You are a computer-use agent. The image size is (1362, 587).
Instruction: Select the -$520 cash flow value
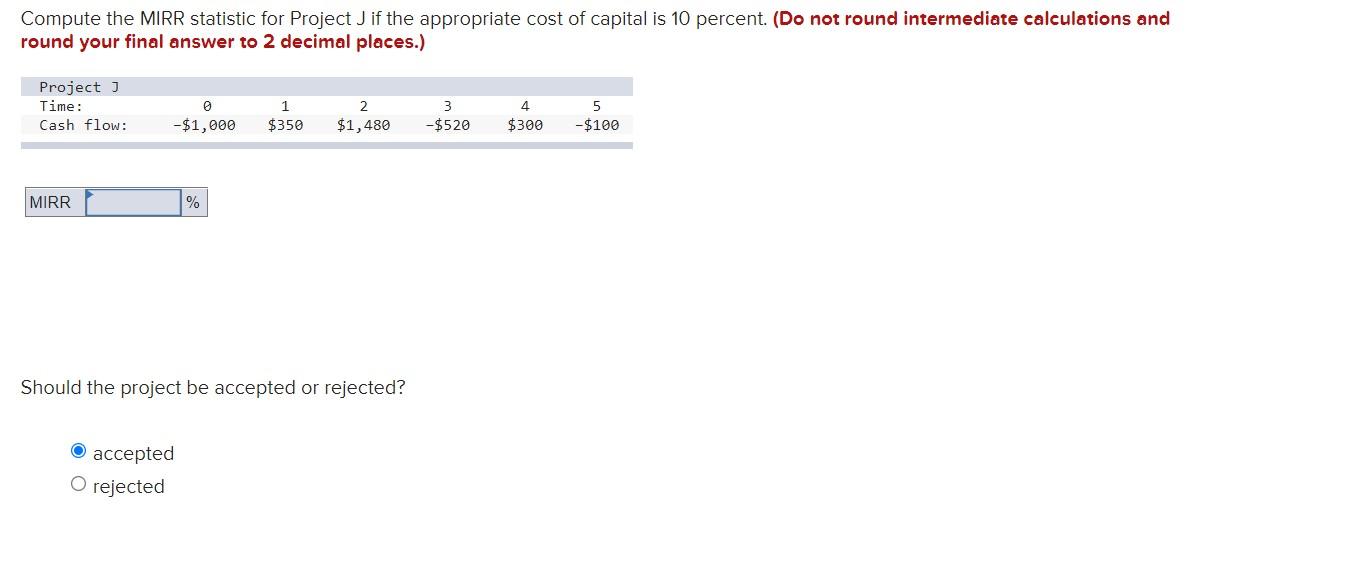pos(446,124)
